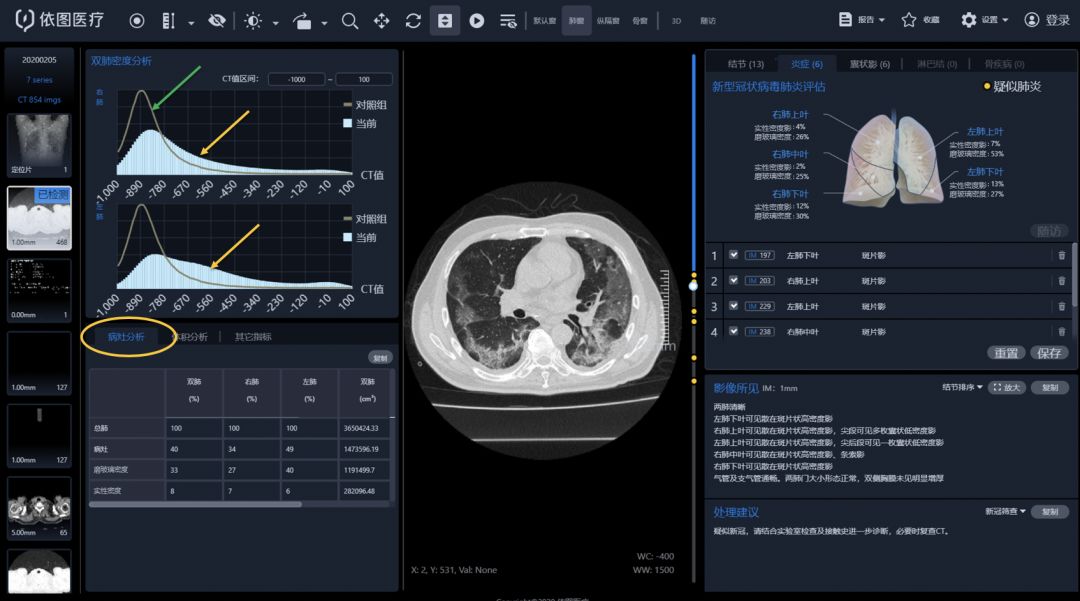1080x601 pixels.
Task: Uncheck the IM 229 左肺上叶 checkbox
Action: click(734, 306)
